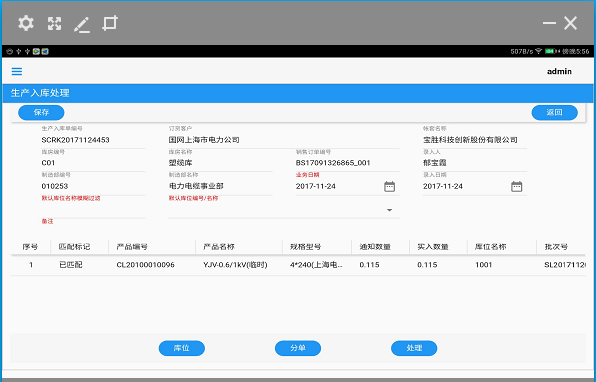Open the 业务日期 calendar picker icon
The width and height of the screenshot is (596, 382).
[389, 186]
